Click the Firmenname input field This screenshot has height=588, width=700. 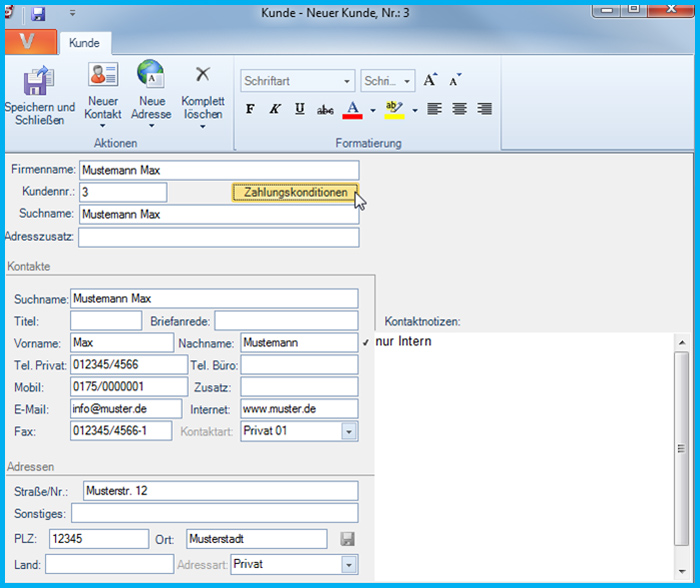point(219,170)
